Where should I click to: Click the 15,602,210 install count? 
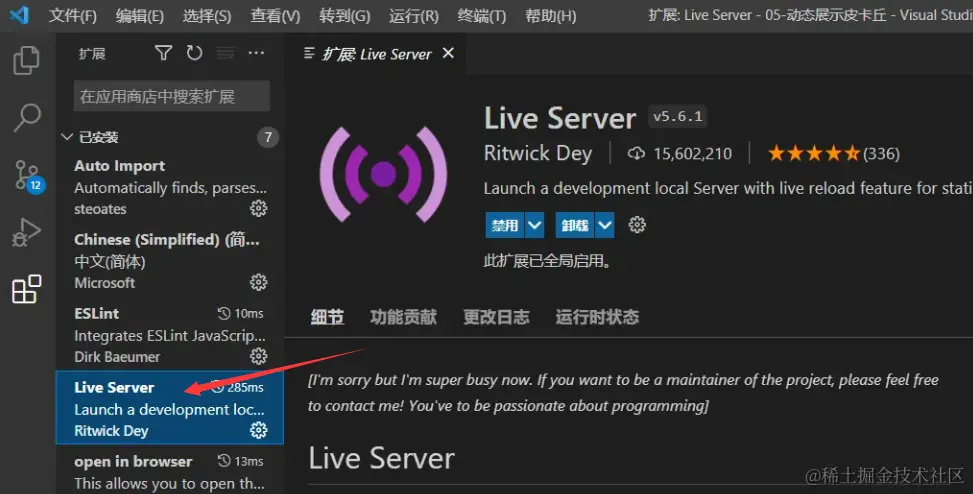click(x=693, y=153)
